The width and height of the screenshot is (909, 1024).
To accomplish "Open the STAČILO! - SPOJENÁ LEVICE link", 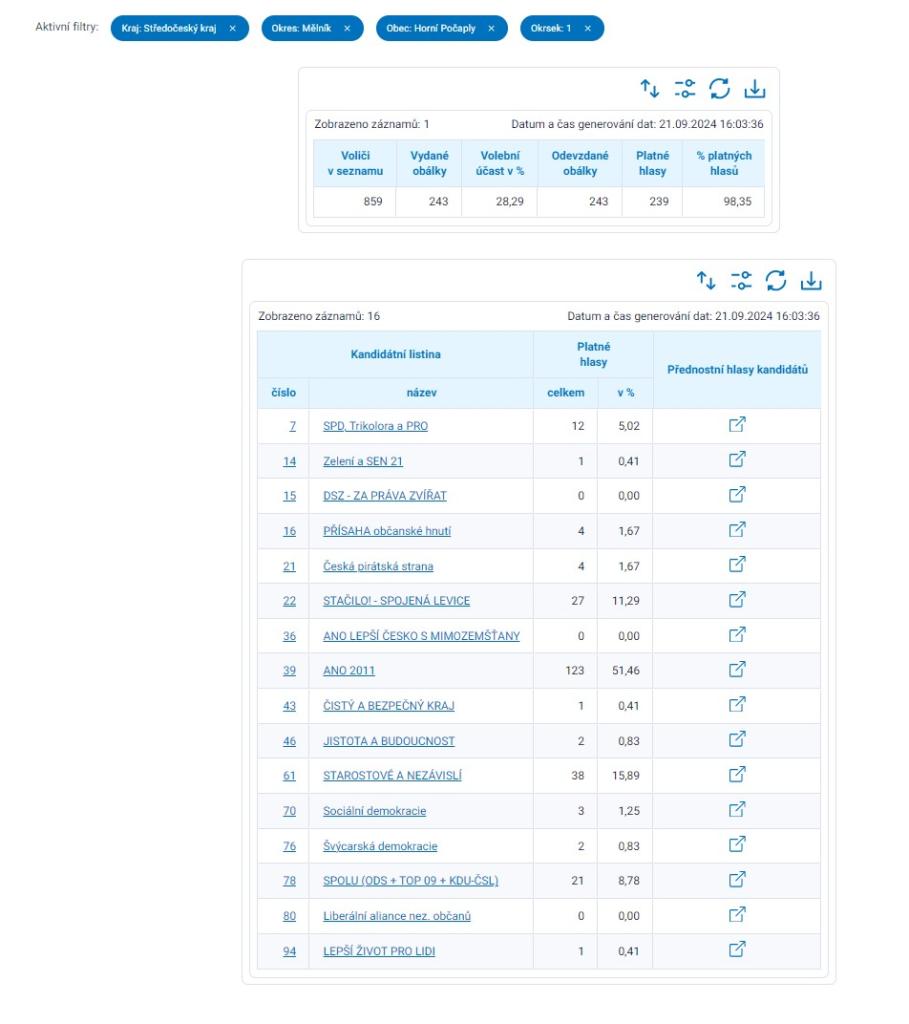I will point(396,601).
